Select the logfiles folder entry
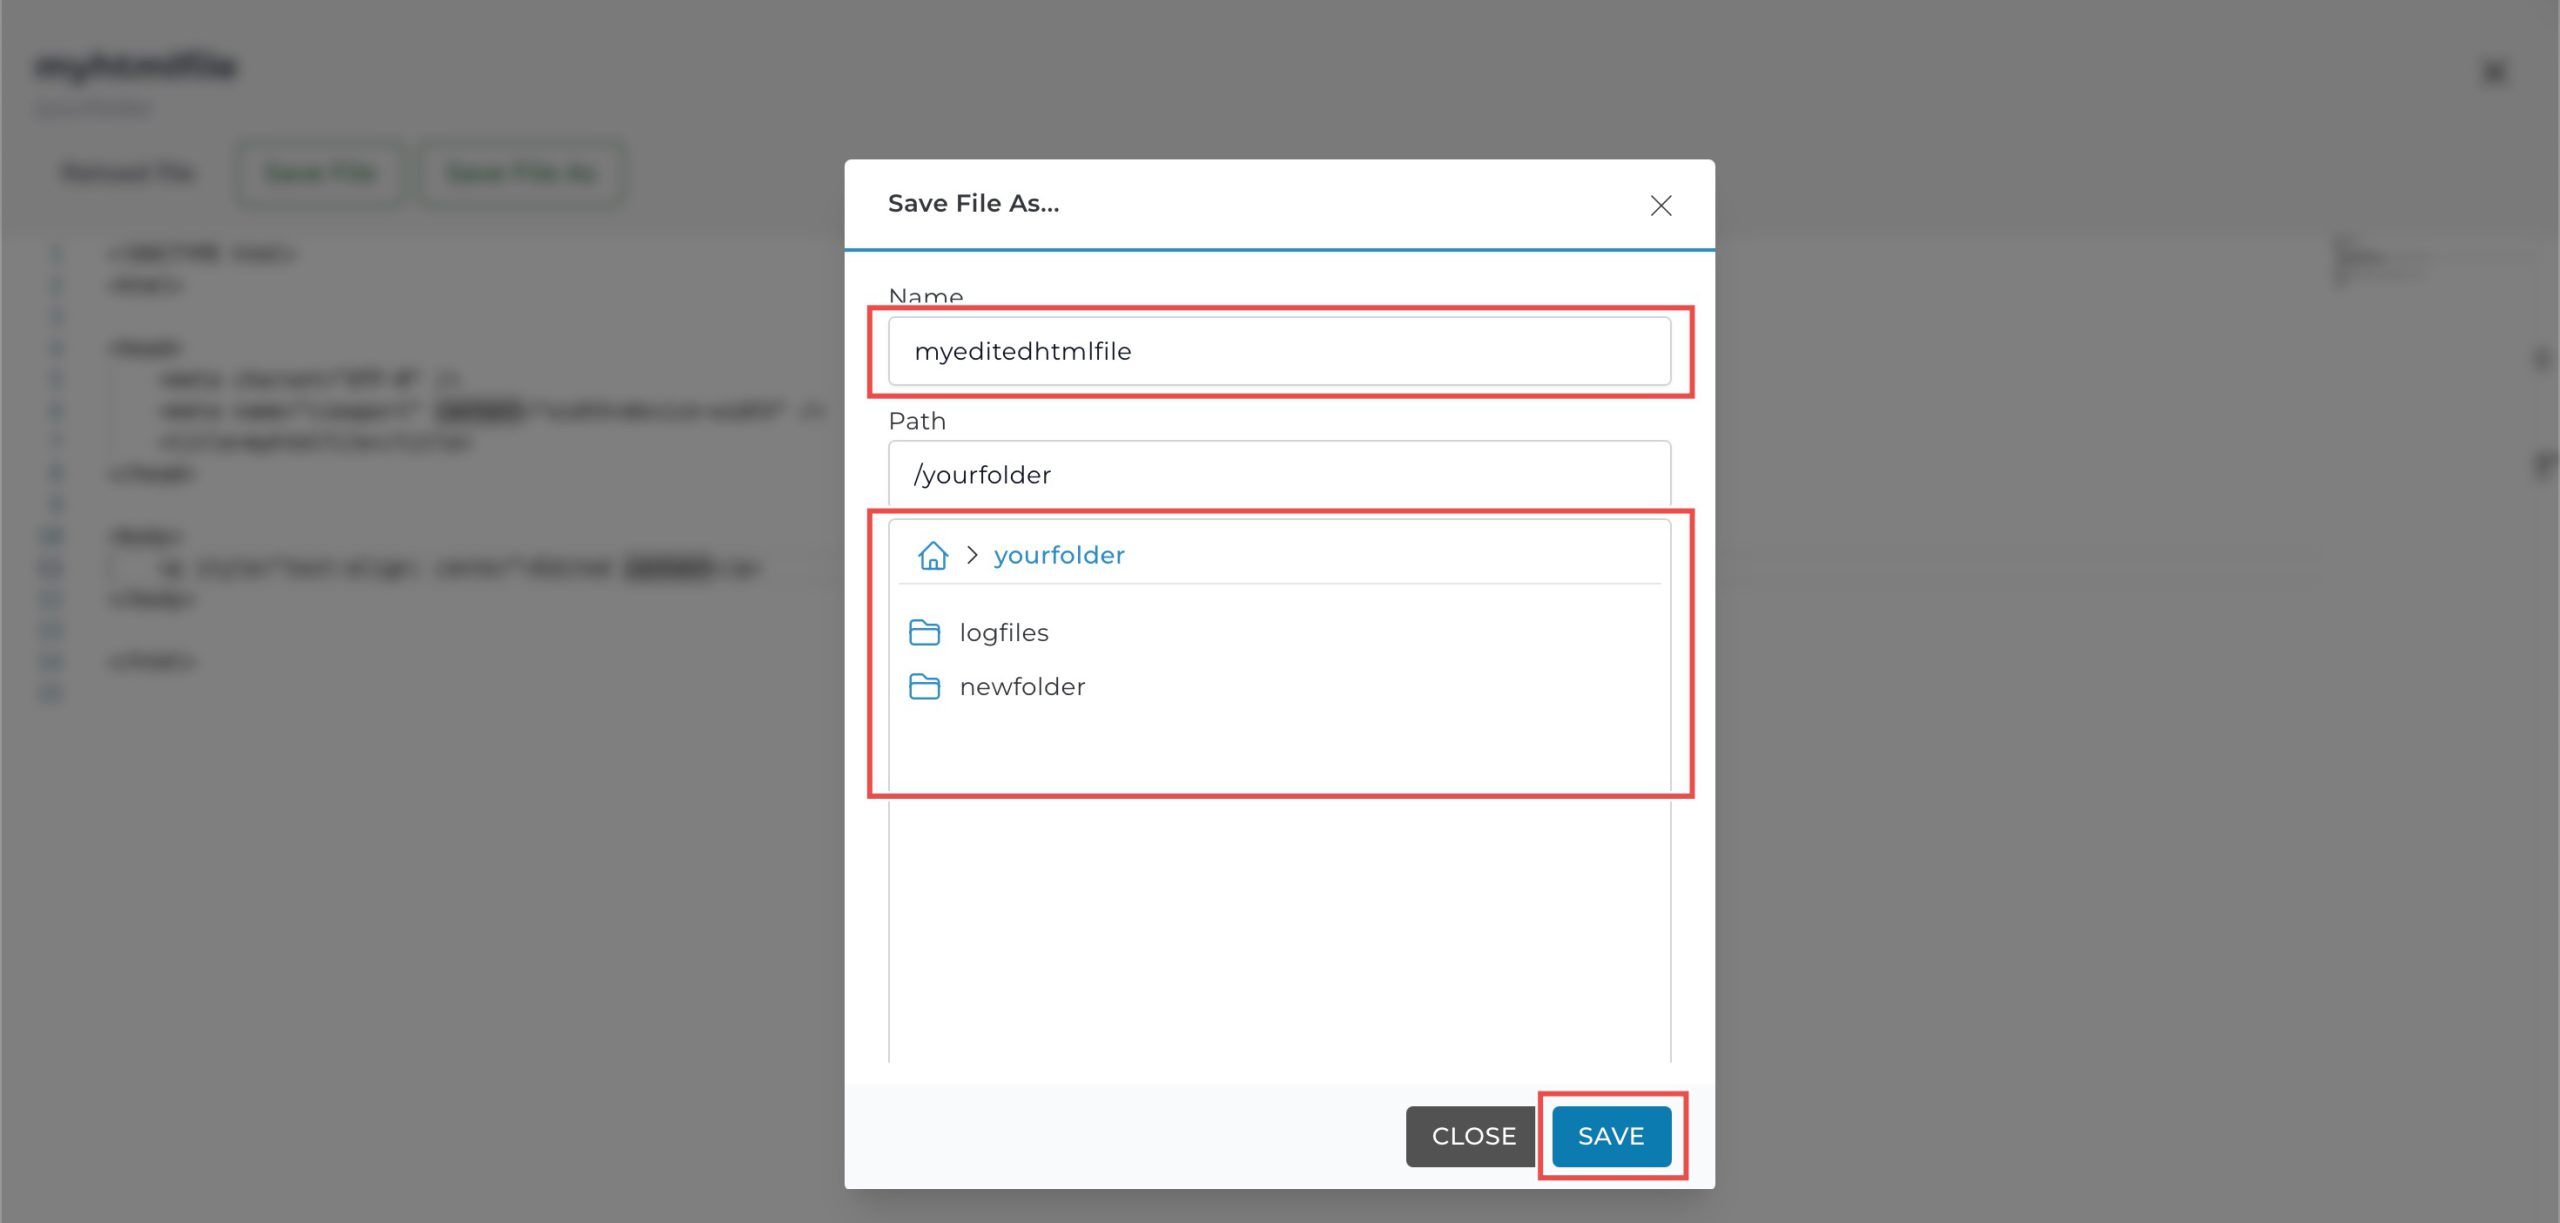The width and height of the screenshot is (2560, 1223). [1003, 632]
